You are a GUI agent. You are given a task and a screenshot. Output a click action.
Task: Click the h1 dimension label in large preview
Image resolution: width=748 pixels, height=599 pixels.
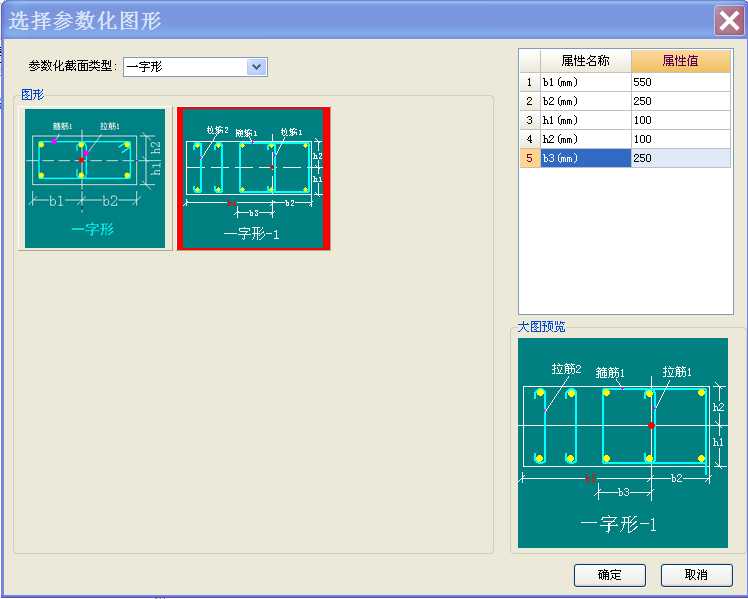pos(718,443)
